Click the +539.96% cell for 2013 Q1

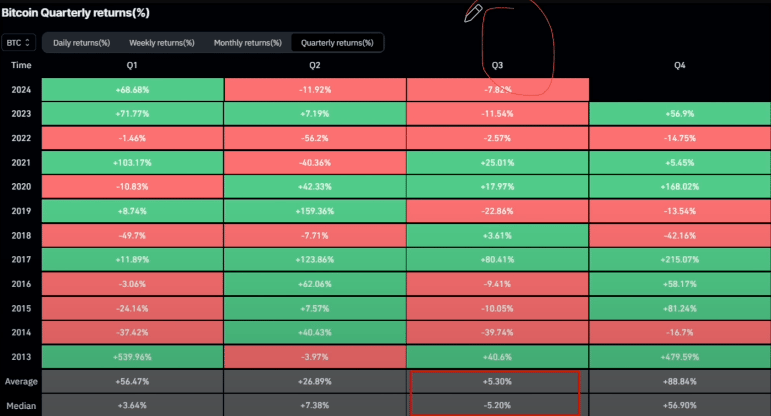click(132, 357)
